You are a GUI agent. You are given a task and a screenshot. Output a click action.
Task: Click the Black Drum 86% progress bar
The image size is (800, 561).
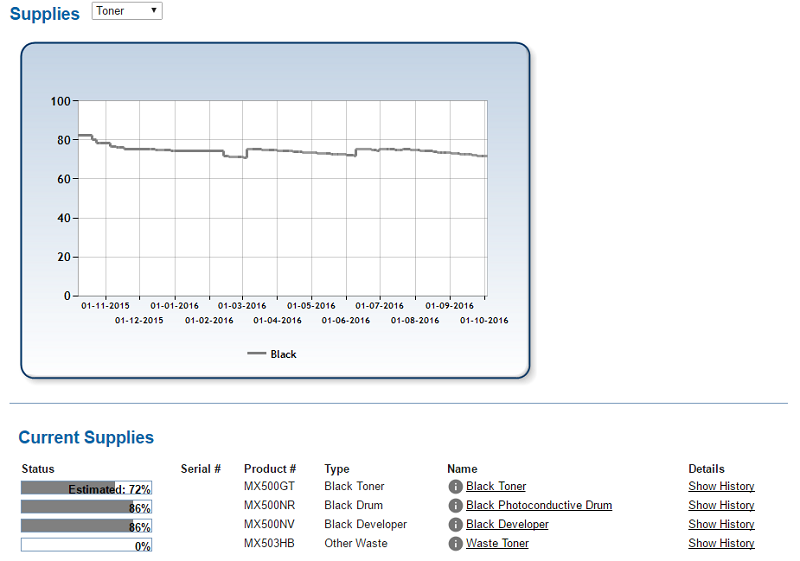pyautogui.click(x=86, y=507)
